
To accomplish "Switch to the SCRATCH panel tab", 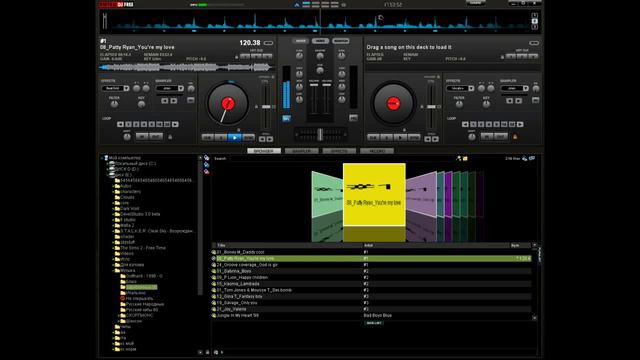I will [340, 41].
